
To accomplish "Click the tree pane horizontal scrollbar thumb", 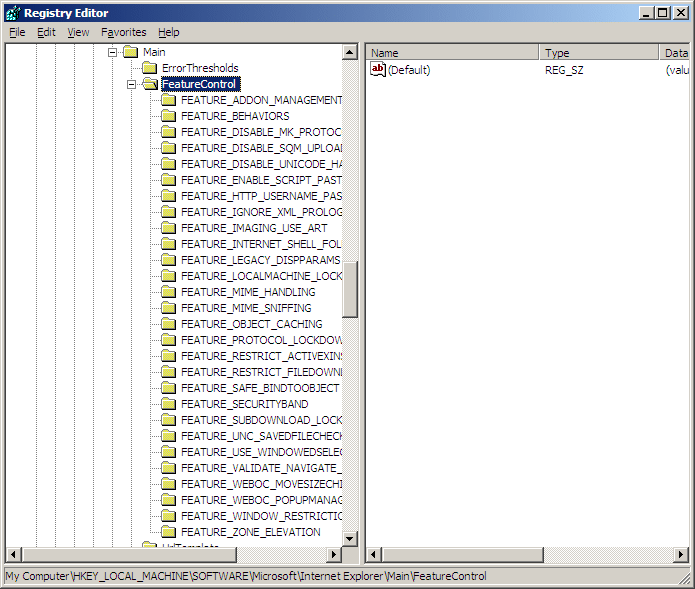I will pos(129,554).
